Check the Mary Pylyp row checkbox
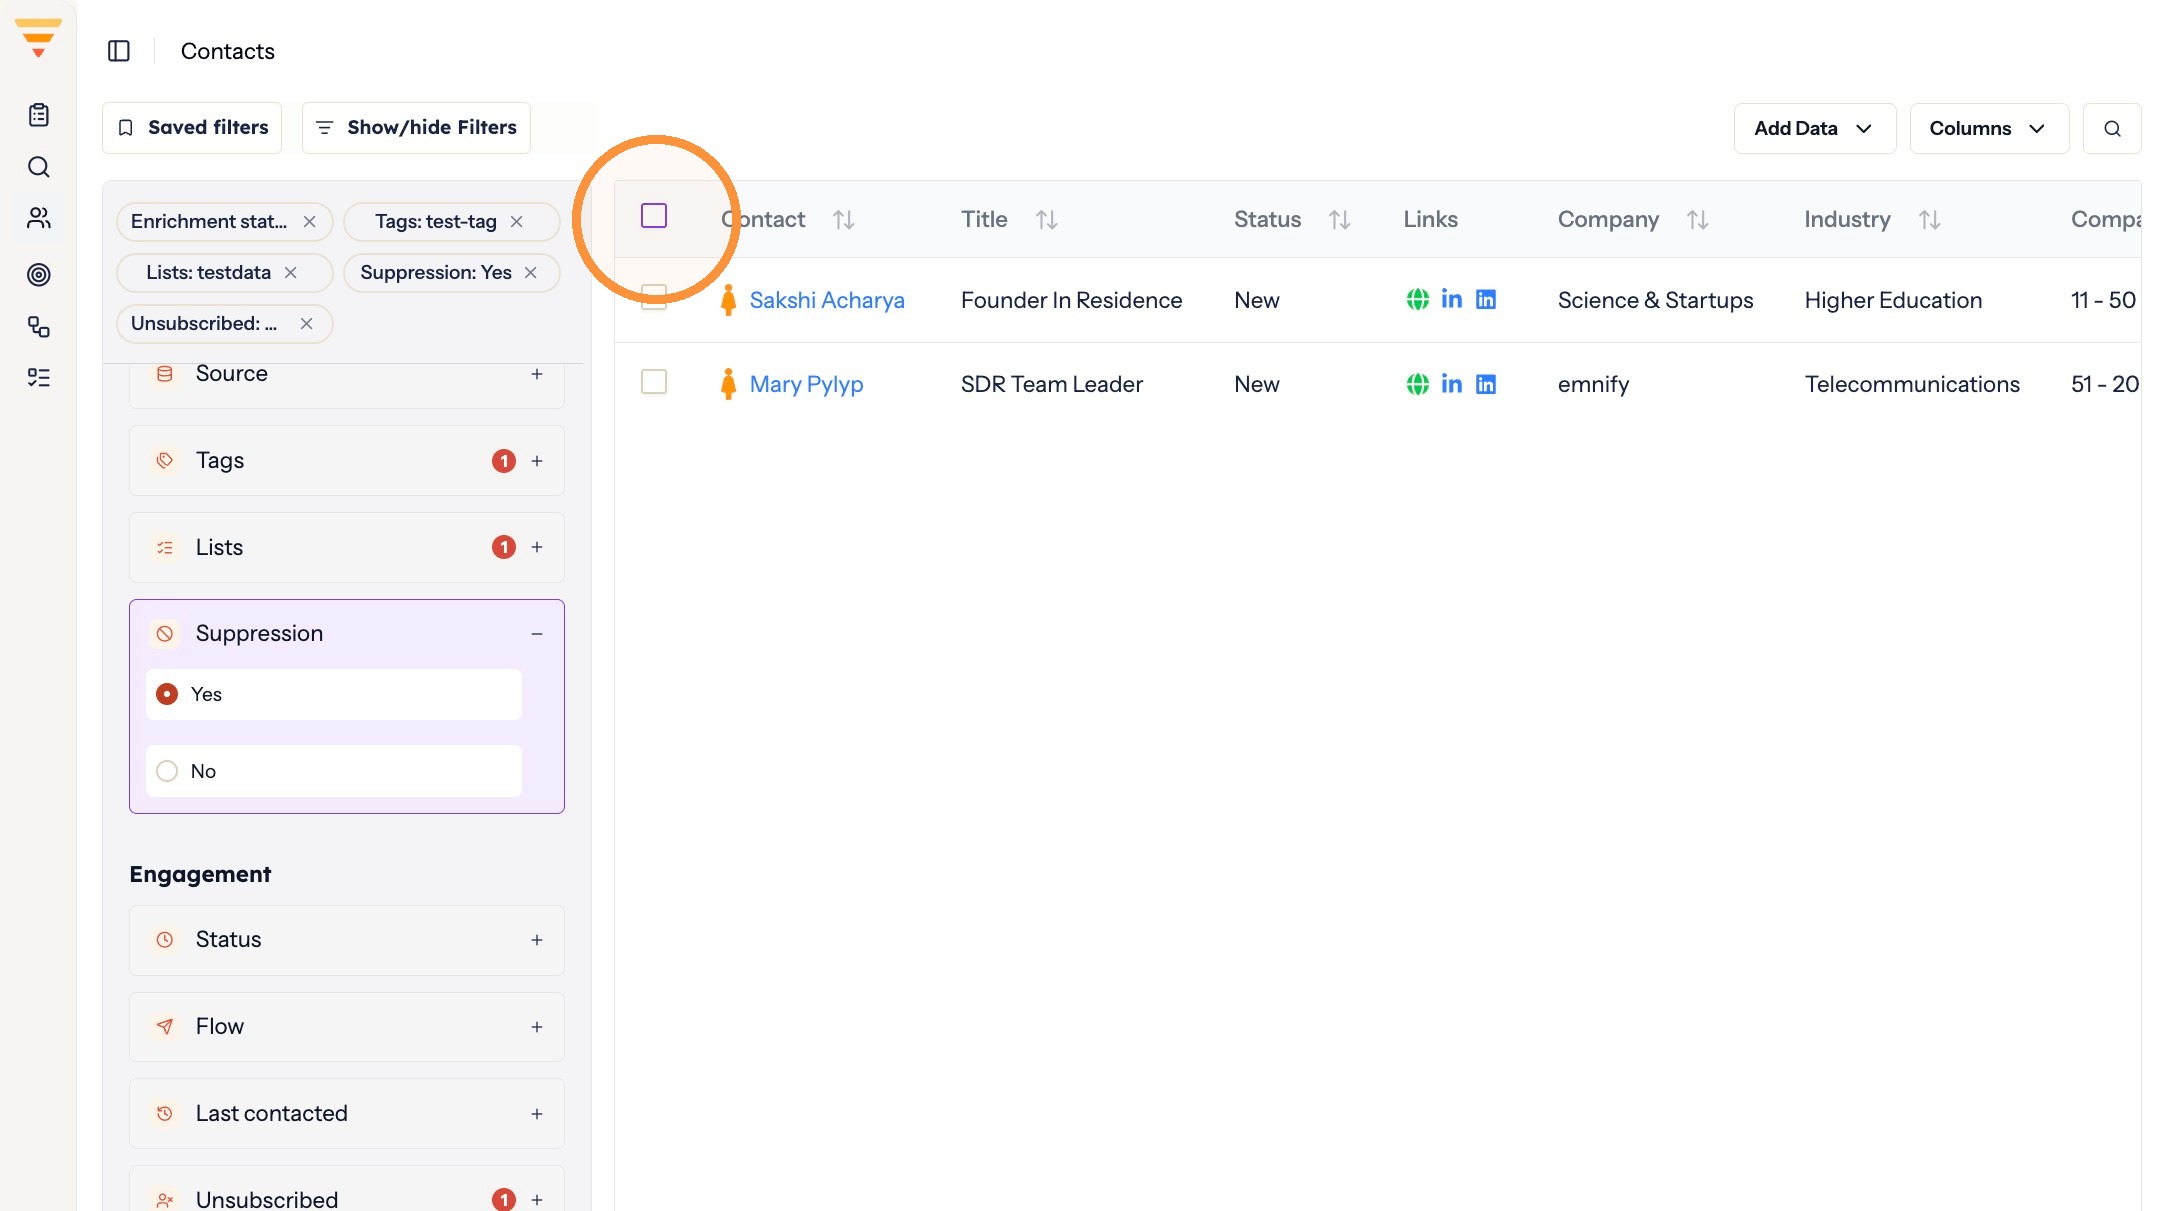 [x=654, y=382]
